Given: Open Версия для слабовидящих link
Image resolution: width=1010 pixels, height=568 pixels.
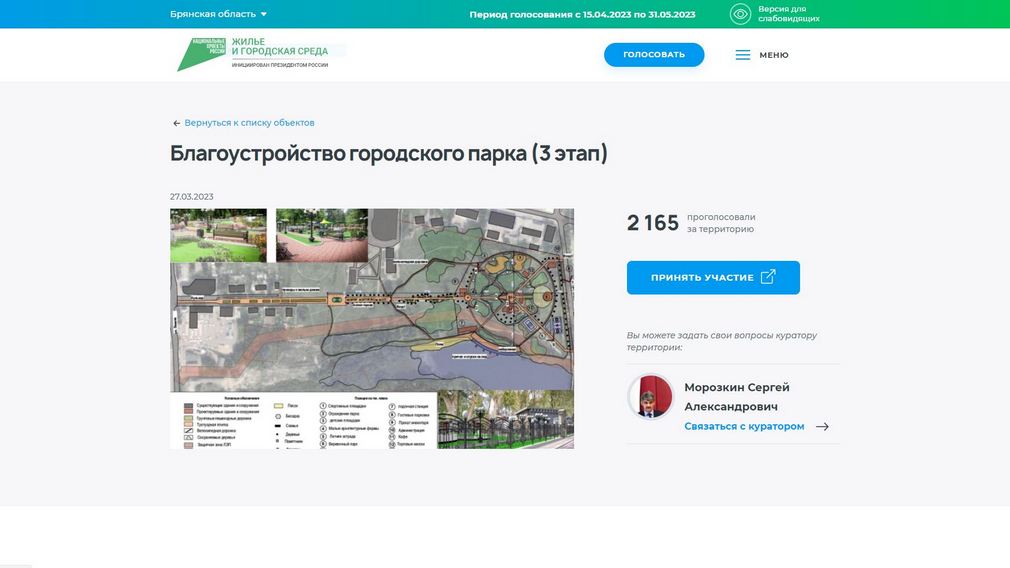Looking at the screenshot, I should (788, 14).
